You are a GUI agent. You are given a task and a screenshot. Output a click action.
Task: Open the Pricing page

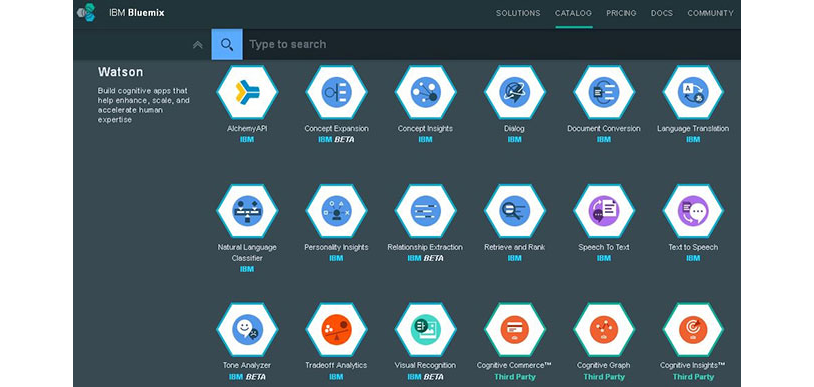[621, 13]
